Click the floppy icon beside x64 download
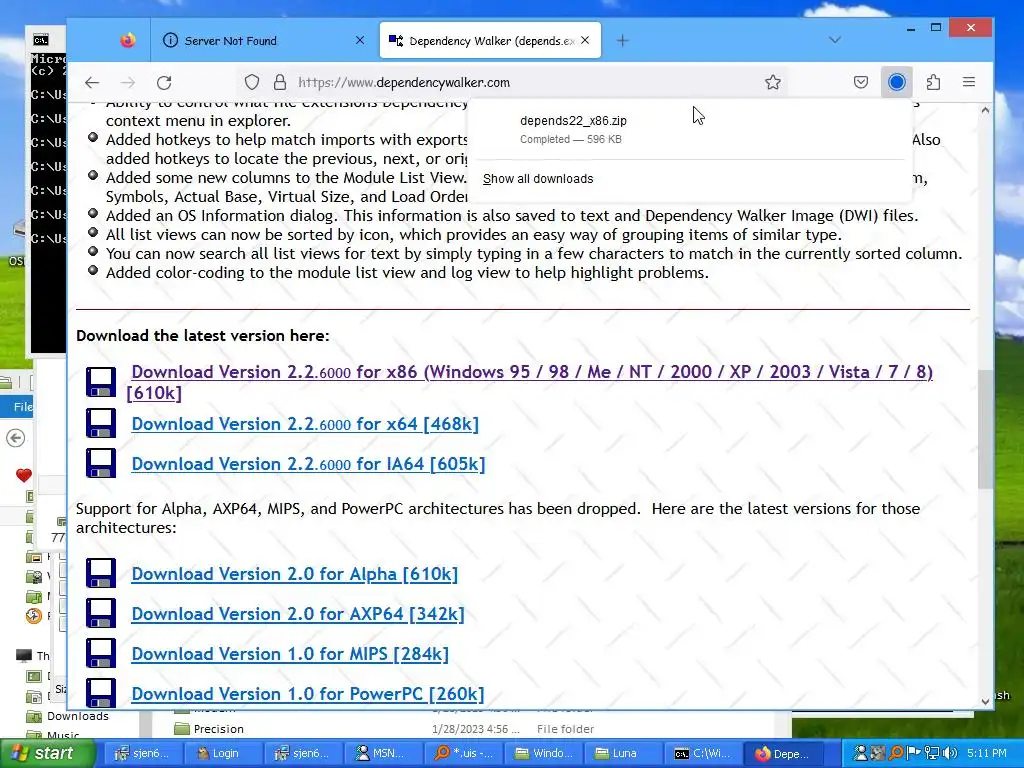The height and width of the screenshot is (768, 1024). pyautogui.click(x=101, y=423)
